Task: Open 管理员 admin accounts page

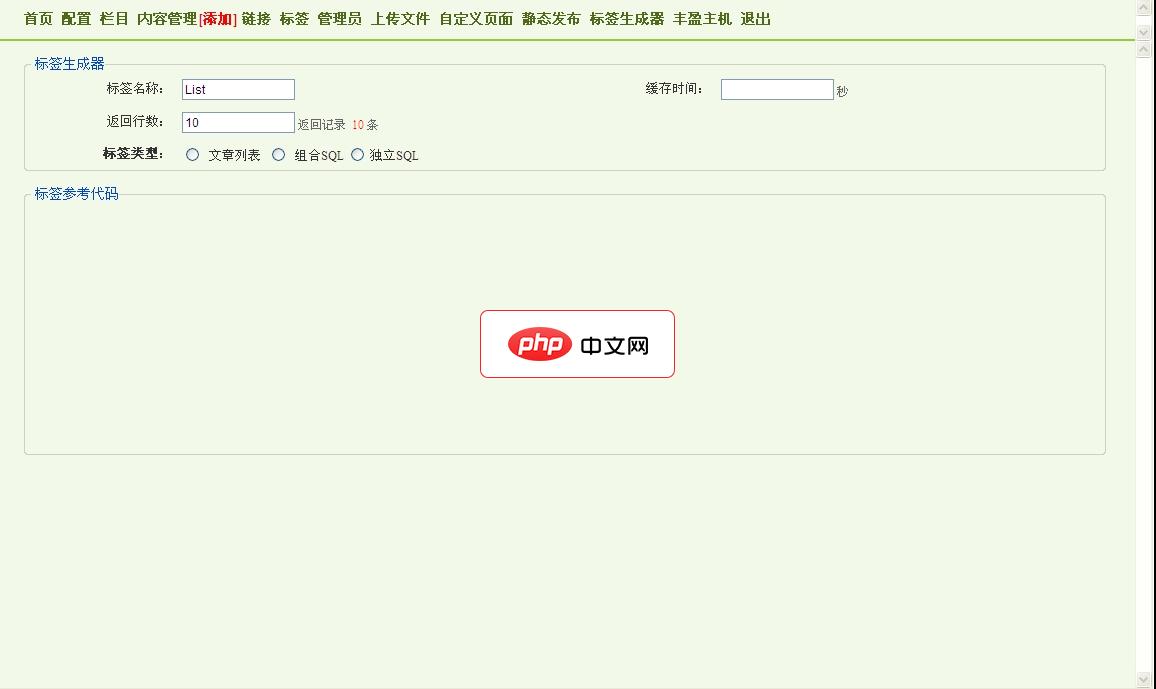Action: tap(338, 18)
